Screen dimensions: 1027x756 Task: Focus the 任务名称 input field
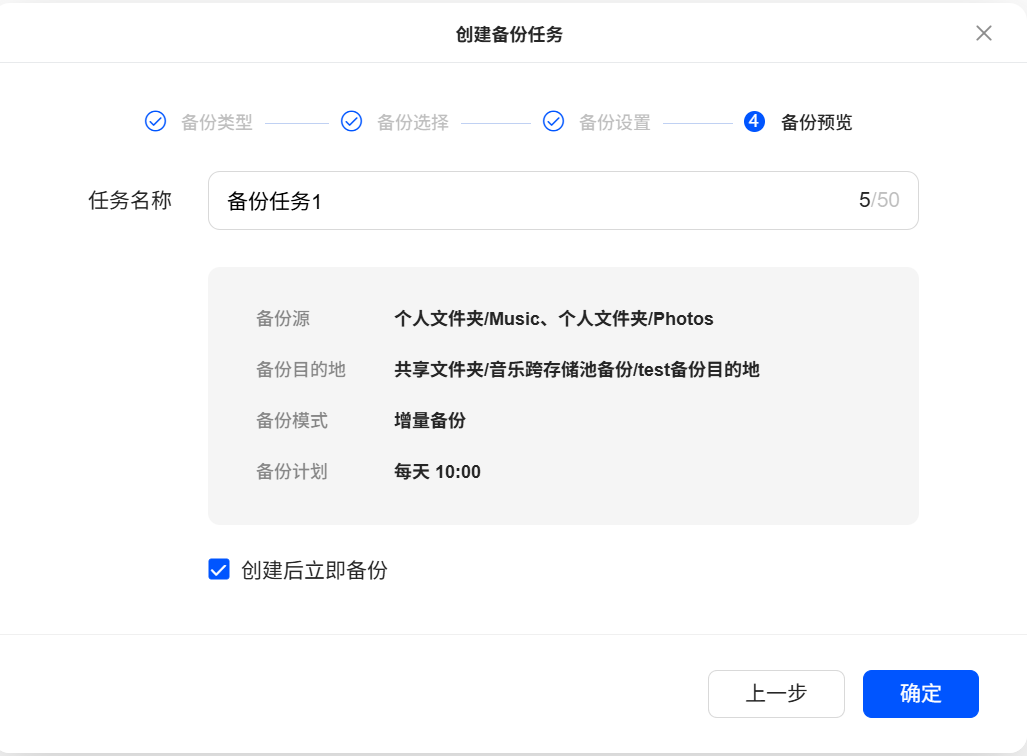pos(530,201)
